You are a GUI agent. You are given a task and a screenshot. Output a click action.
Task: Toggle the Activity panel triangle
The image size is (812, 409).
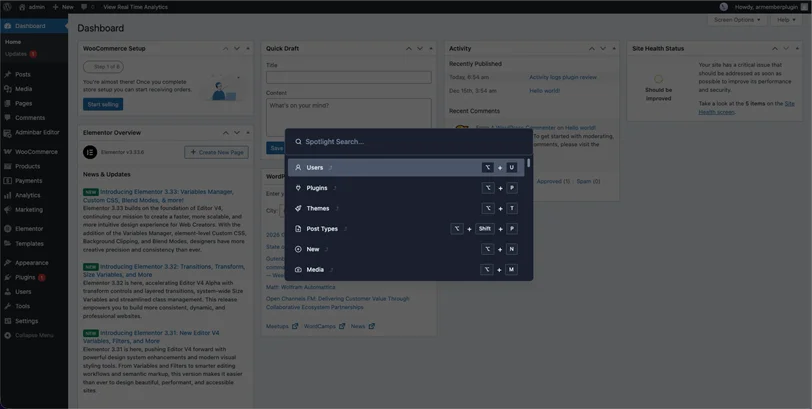[x=614, y=48]
